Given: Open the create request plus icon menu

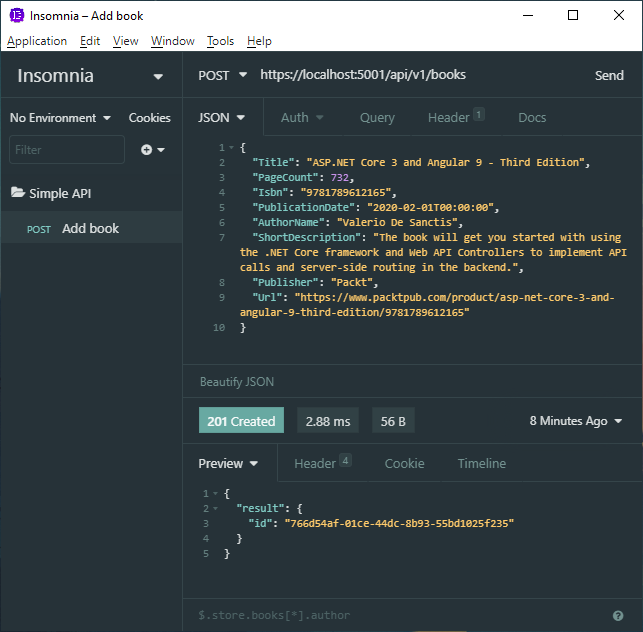Looking at the screenshot, I should tap(152, 150).
